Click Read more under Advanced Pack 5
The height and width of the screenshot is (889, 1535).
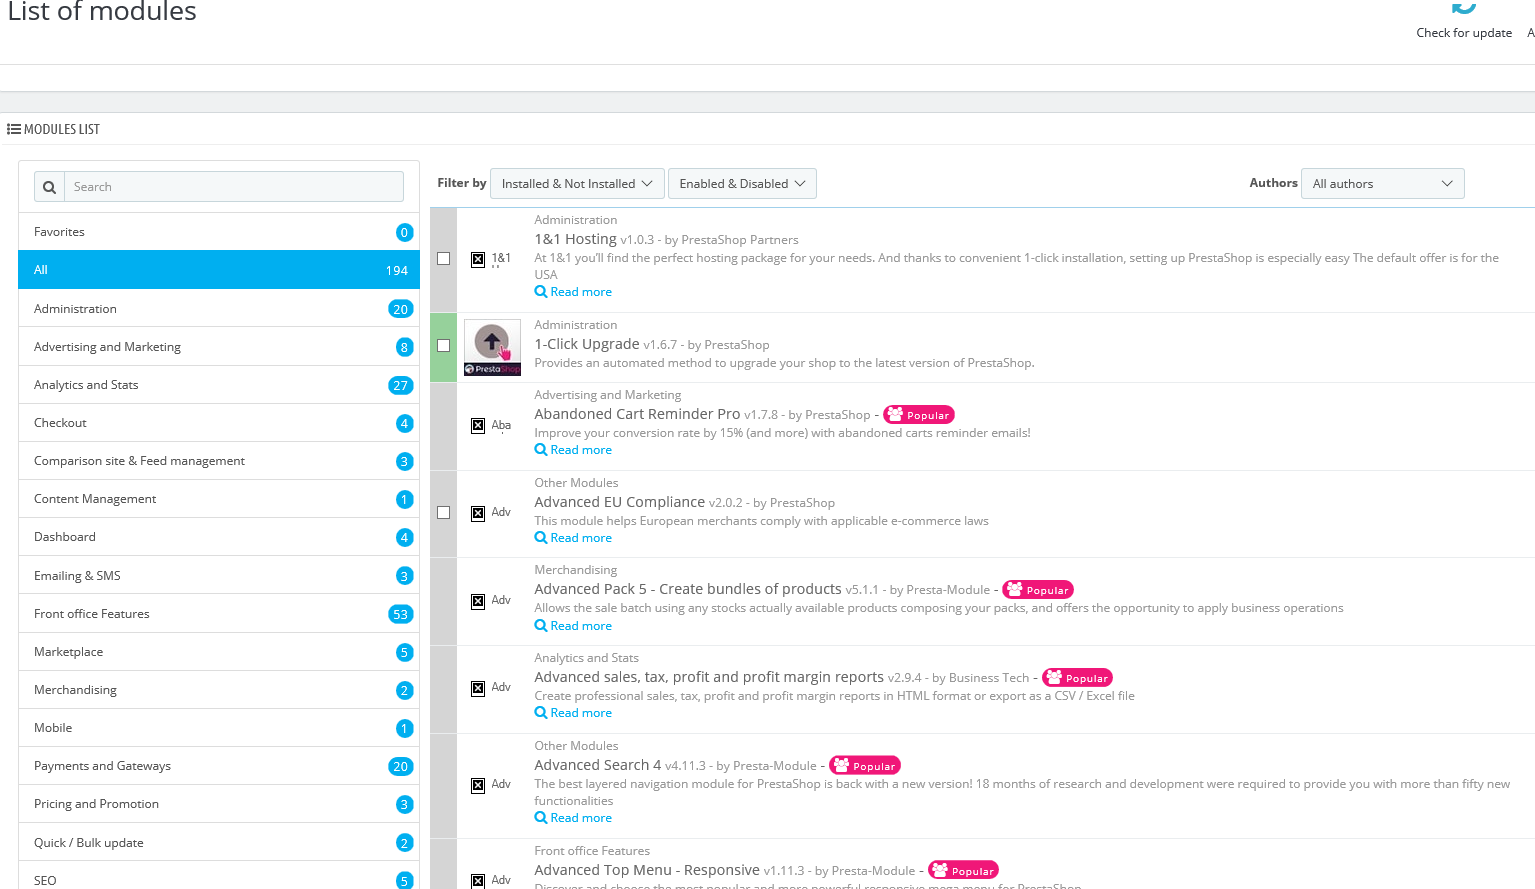[573, 626]
